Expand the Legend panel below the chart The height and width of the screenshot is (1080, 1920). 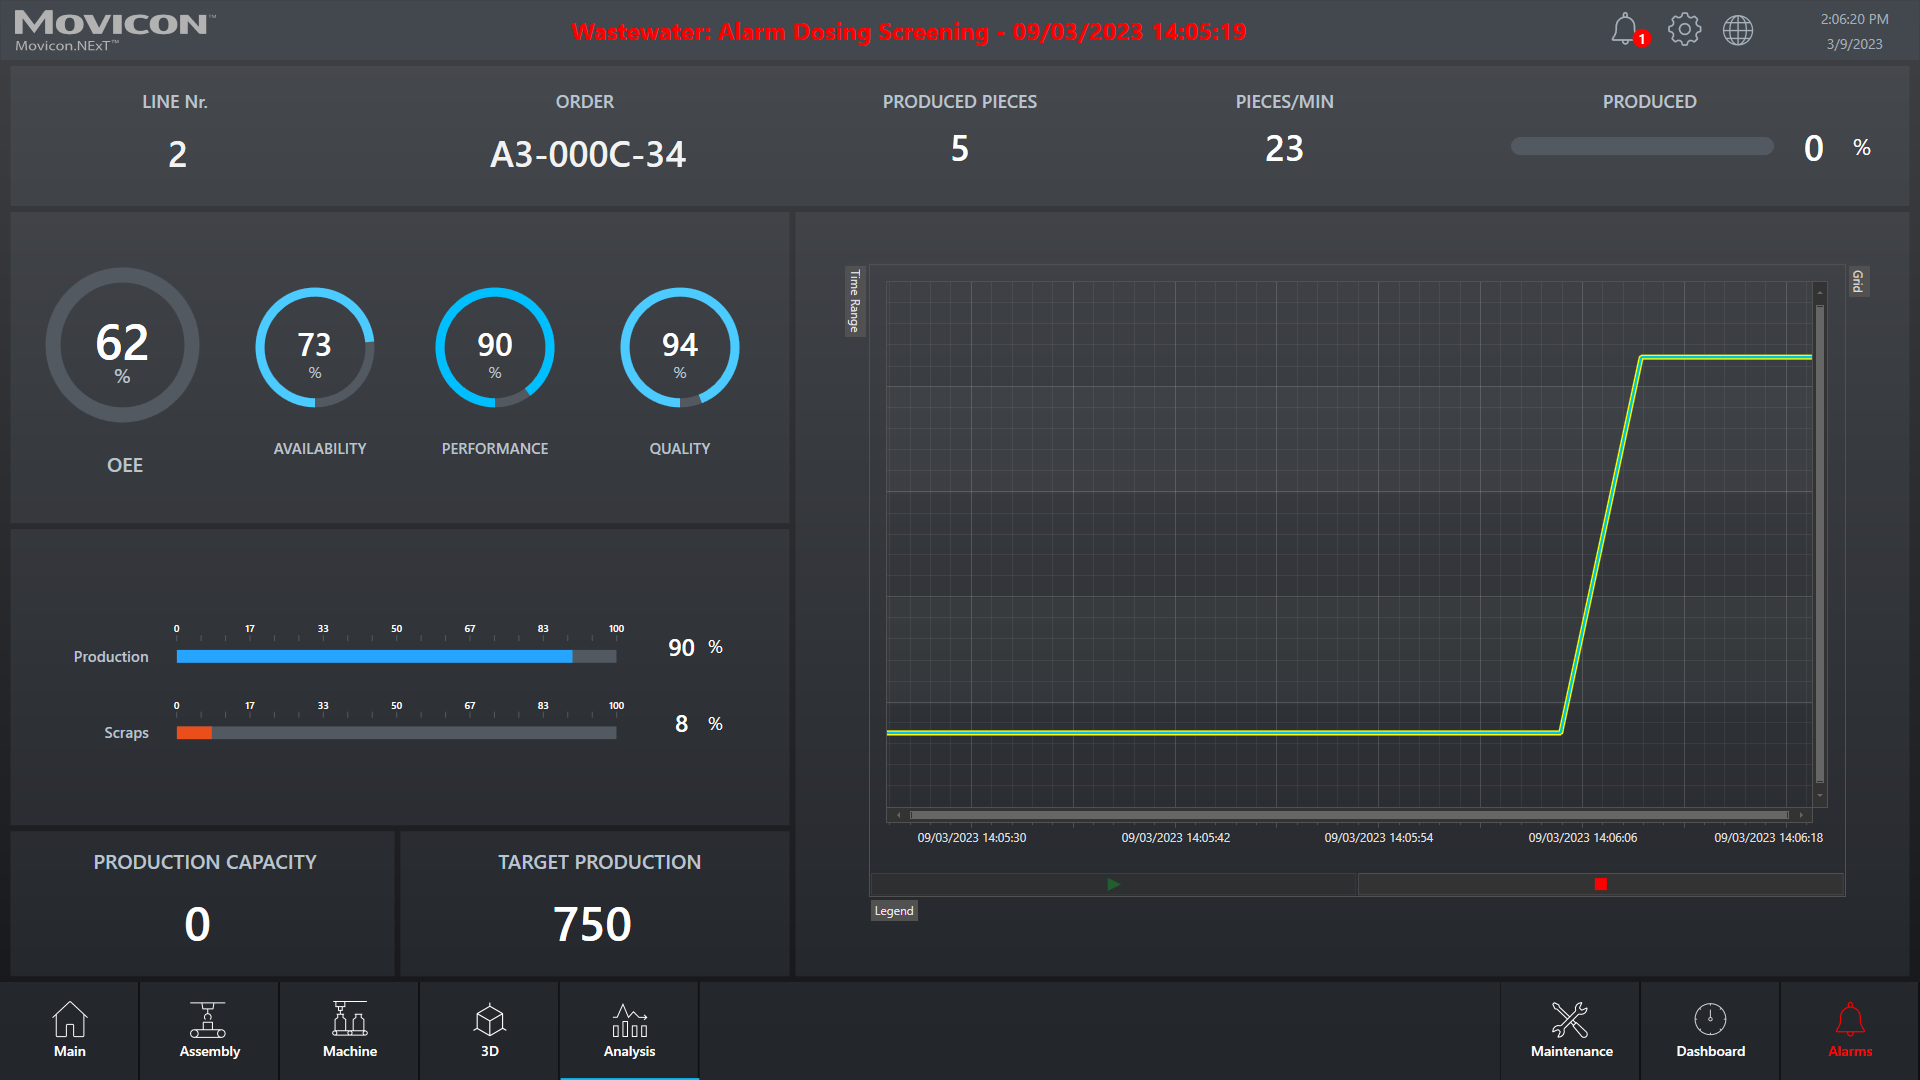coord(893,910)
